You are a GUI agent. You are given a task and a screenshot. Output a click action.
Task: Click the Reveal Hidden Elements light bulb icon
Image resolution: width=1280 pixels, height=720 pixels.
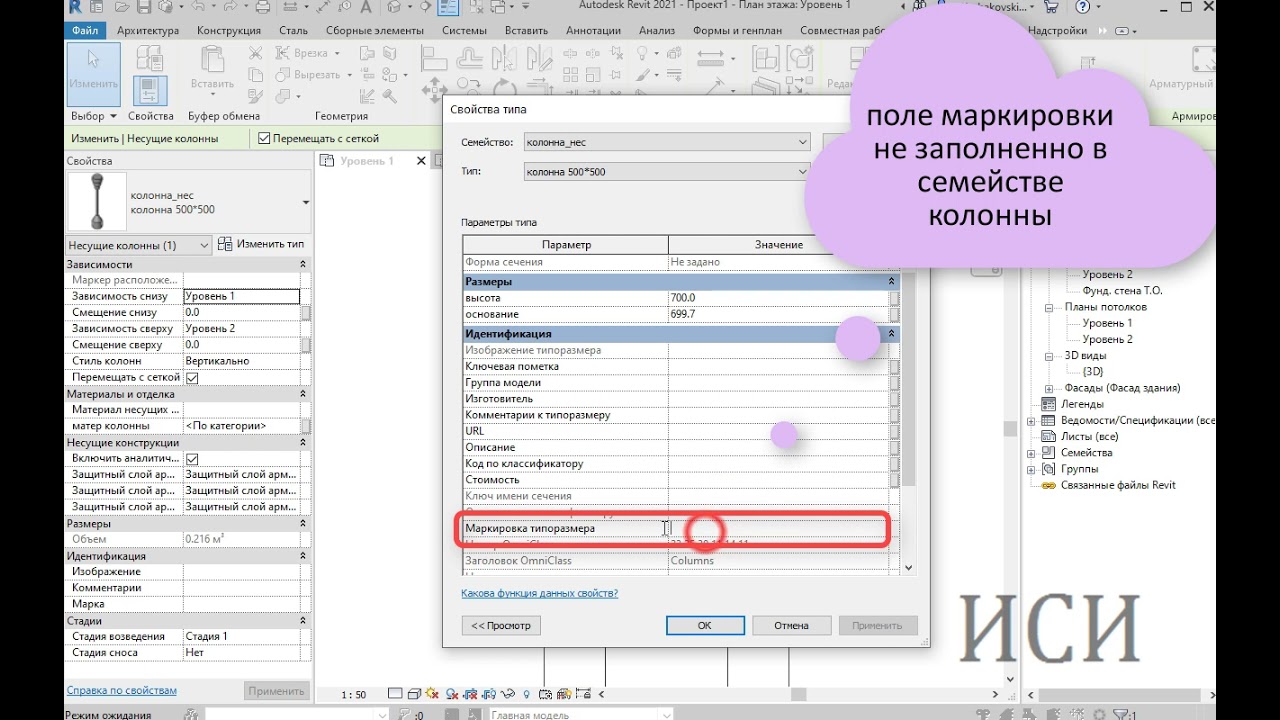pyautogui.click(x=526, y=694)
